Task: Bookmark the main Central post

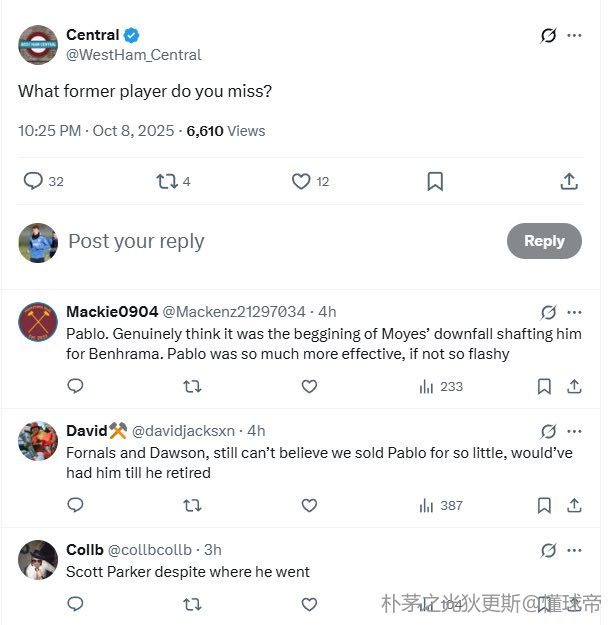Action: click(x=435, y=181)
